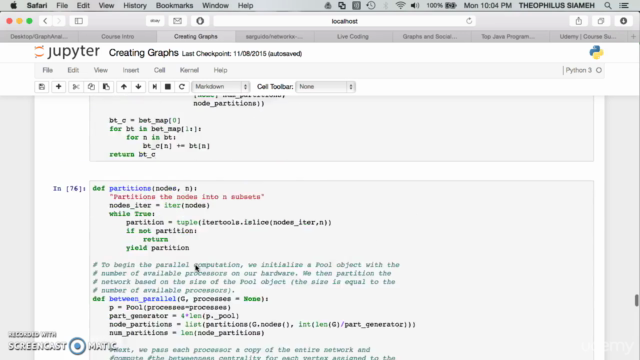The width and height of the screenshot is (640, 360).
Task: Click the round extension icon beside the address bar
Action: (x=200, y=21)
